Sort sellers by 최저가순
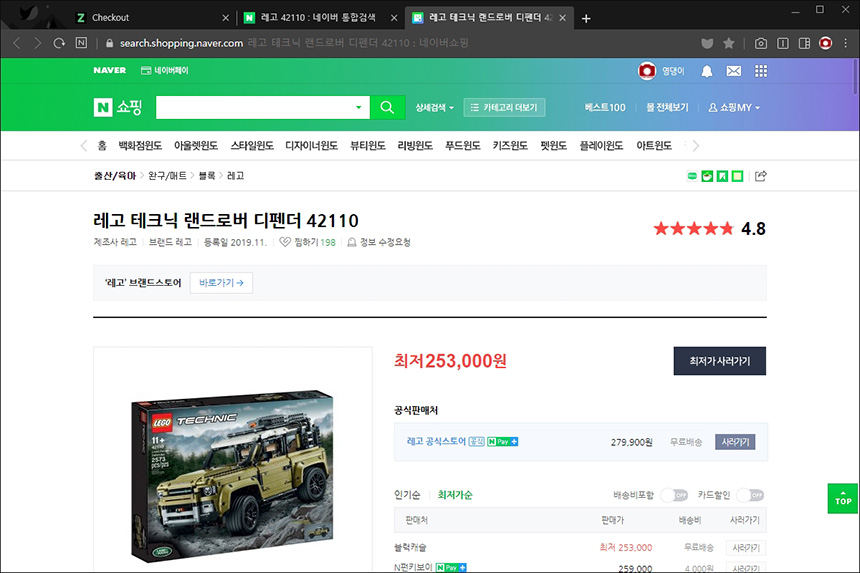The width and height of the screenshot is (860, 573). click(455, 495)
